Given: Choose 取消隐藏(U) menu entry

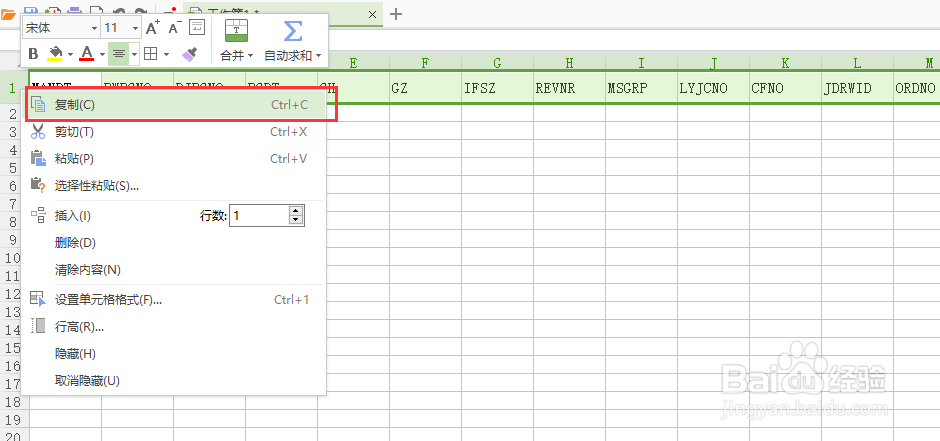Looking at the screenshot, I should tap(174, 380).
